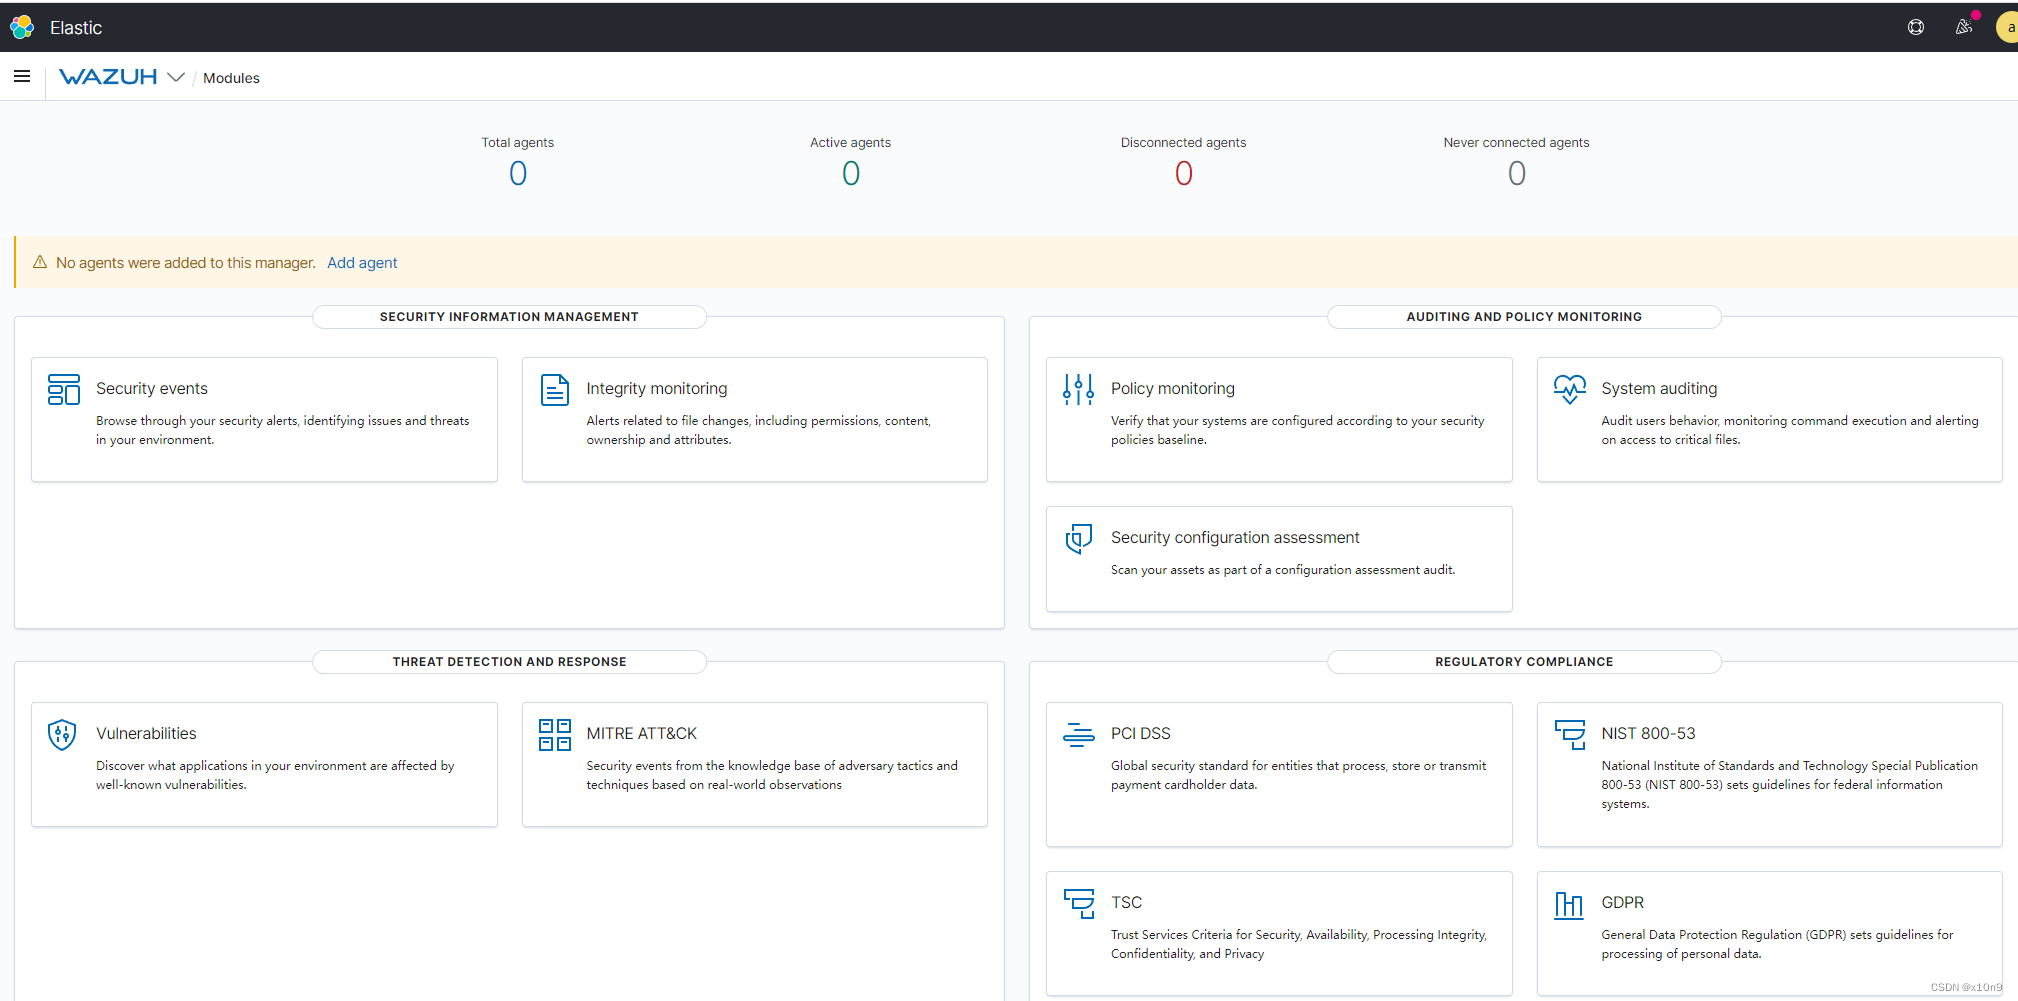Expand the Wazuh menu chevron
Screen dimensions: 2018x1001
(176, 77)
